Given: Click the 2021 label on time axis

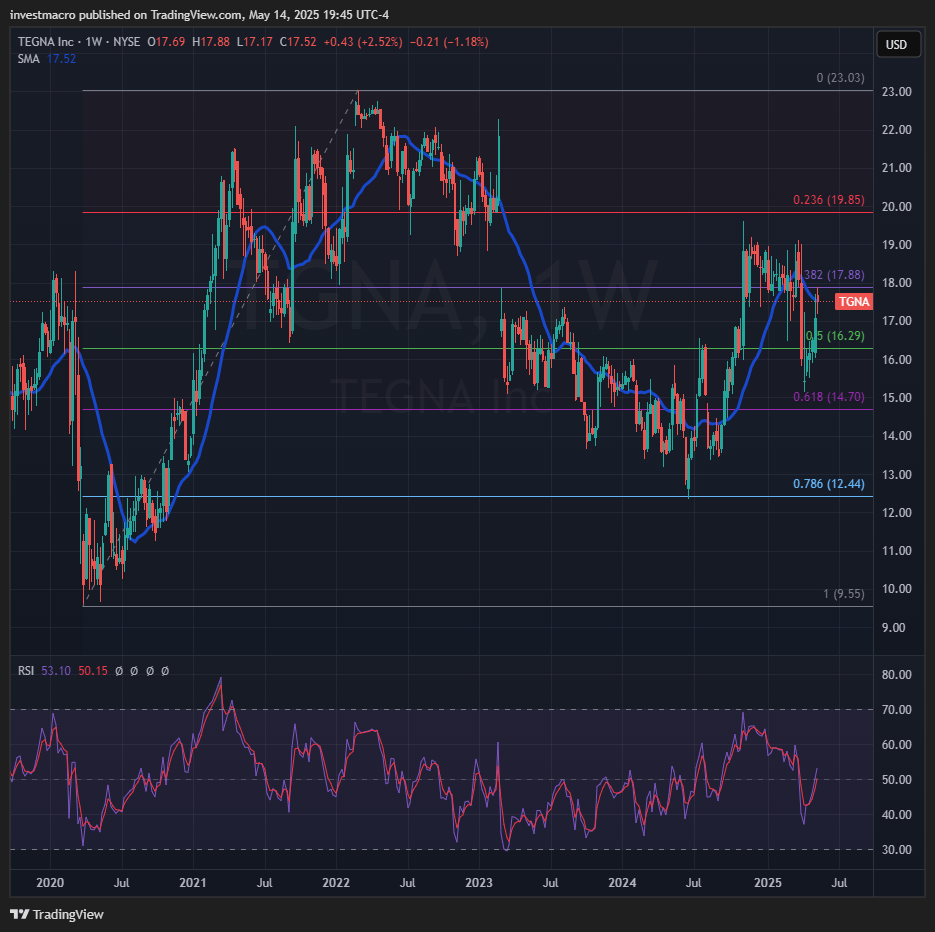Looking at the screenshot, I should tap(193, 883).
